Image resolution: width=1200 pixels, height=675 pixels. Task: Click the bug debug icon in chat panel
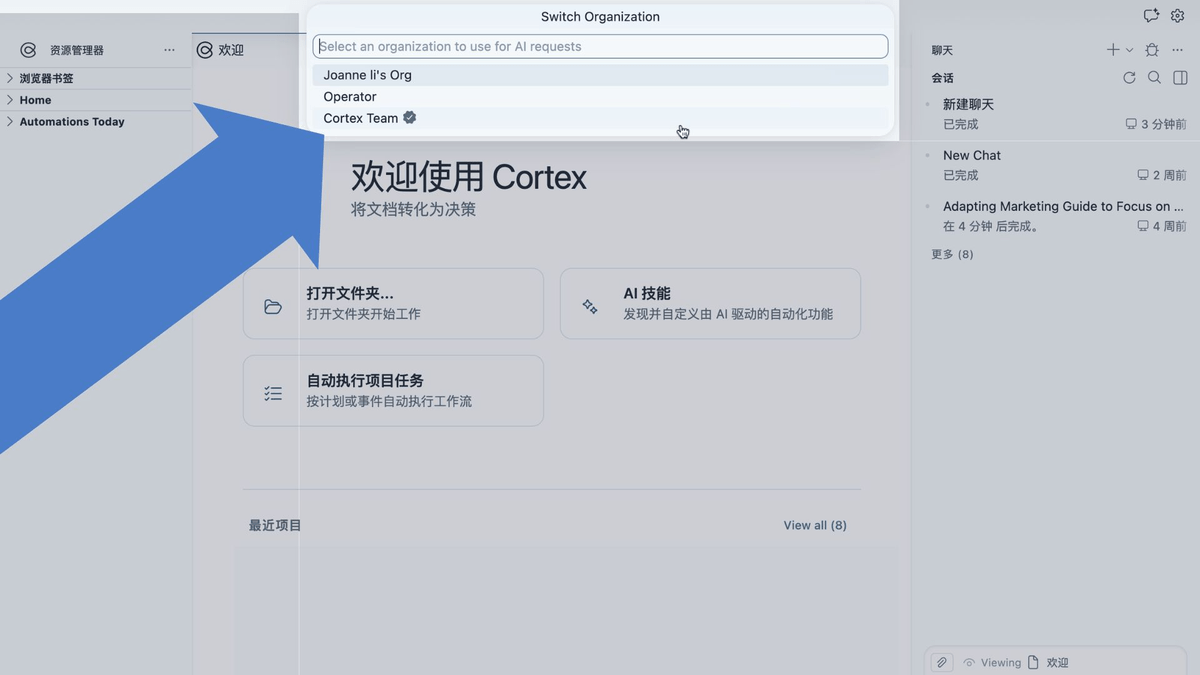[1152, 50]
